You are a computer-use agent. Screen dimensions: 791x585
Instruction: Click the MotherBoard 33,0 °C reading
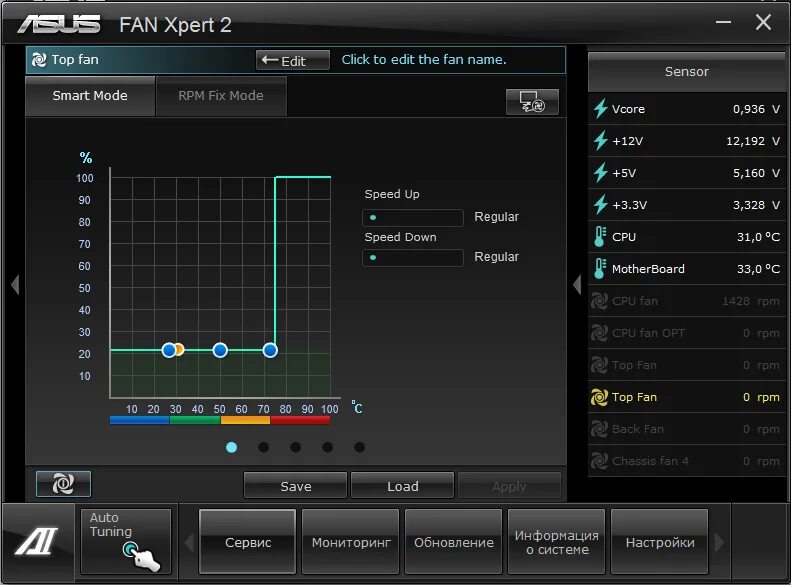click(x=758, y=269)
